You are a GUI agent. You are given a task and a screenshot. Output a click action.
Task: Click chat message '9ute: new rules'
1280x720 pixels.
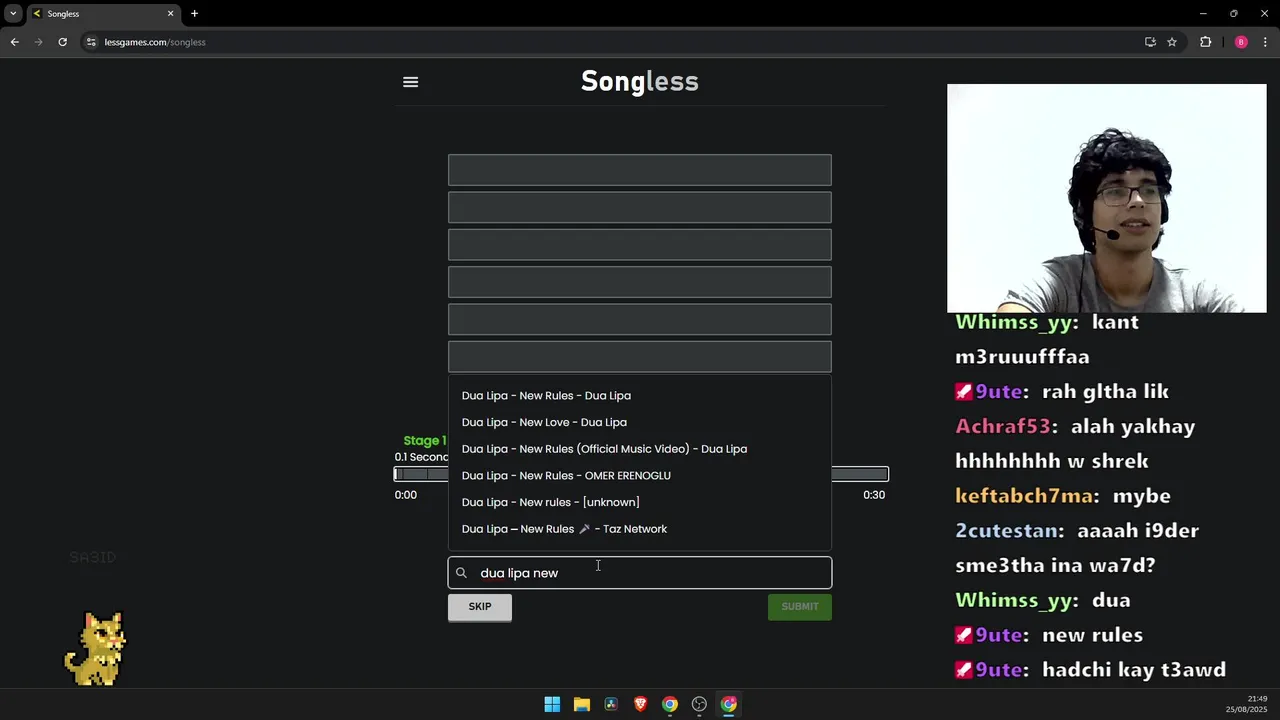click(x=1049, y=635)
